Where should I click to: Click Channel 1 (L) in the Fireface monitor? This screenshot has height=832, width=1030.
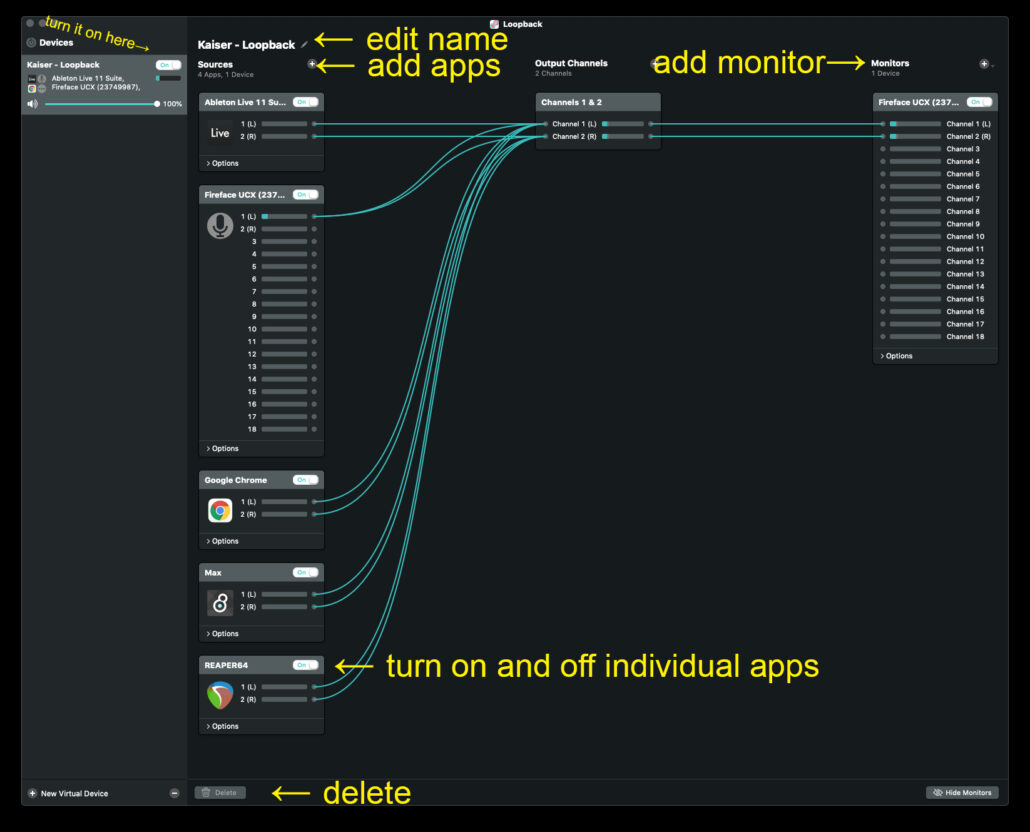pyautogui.click(x=968, y=123)
